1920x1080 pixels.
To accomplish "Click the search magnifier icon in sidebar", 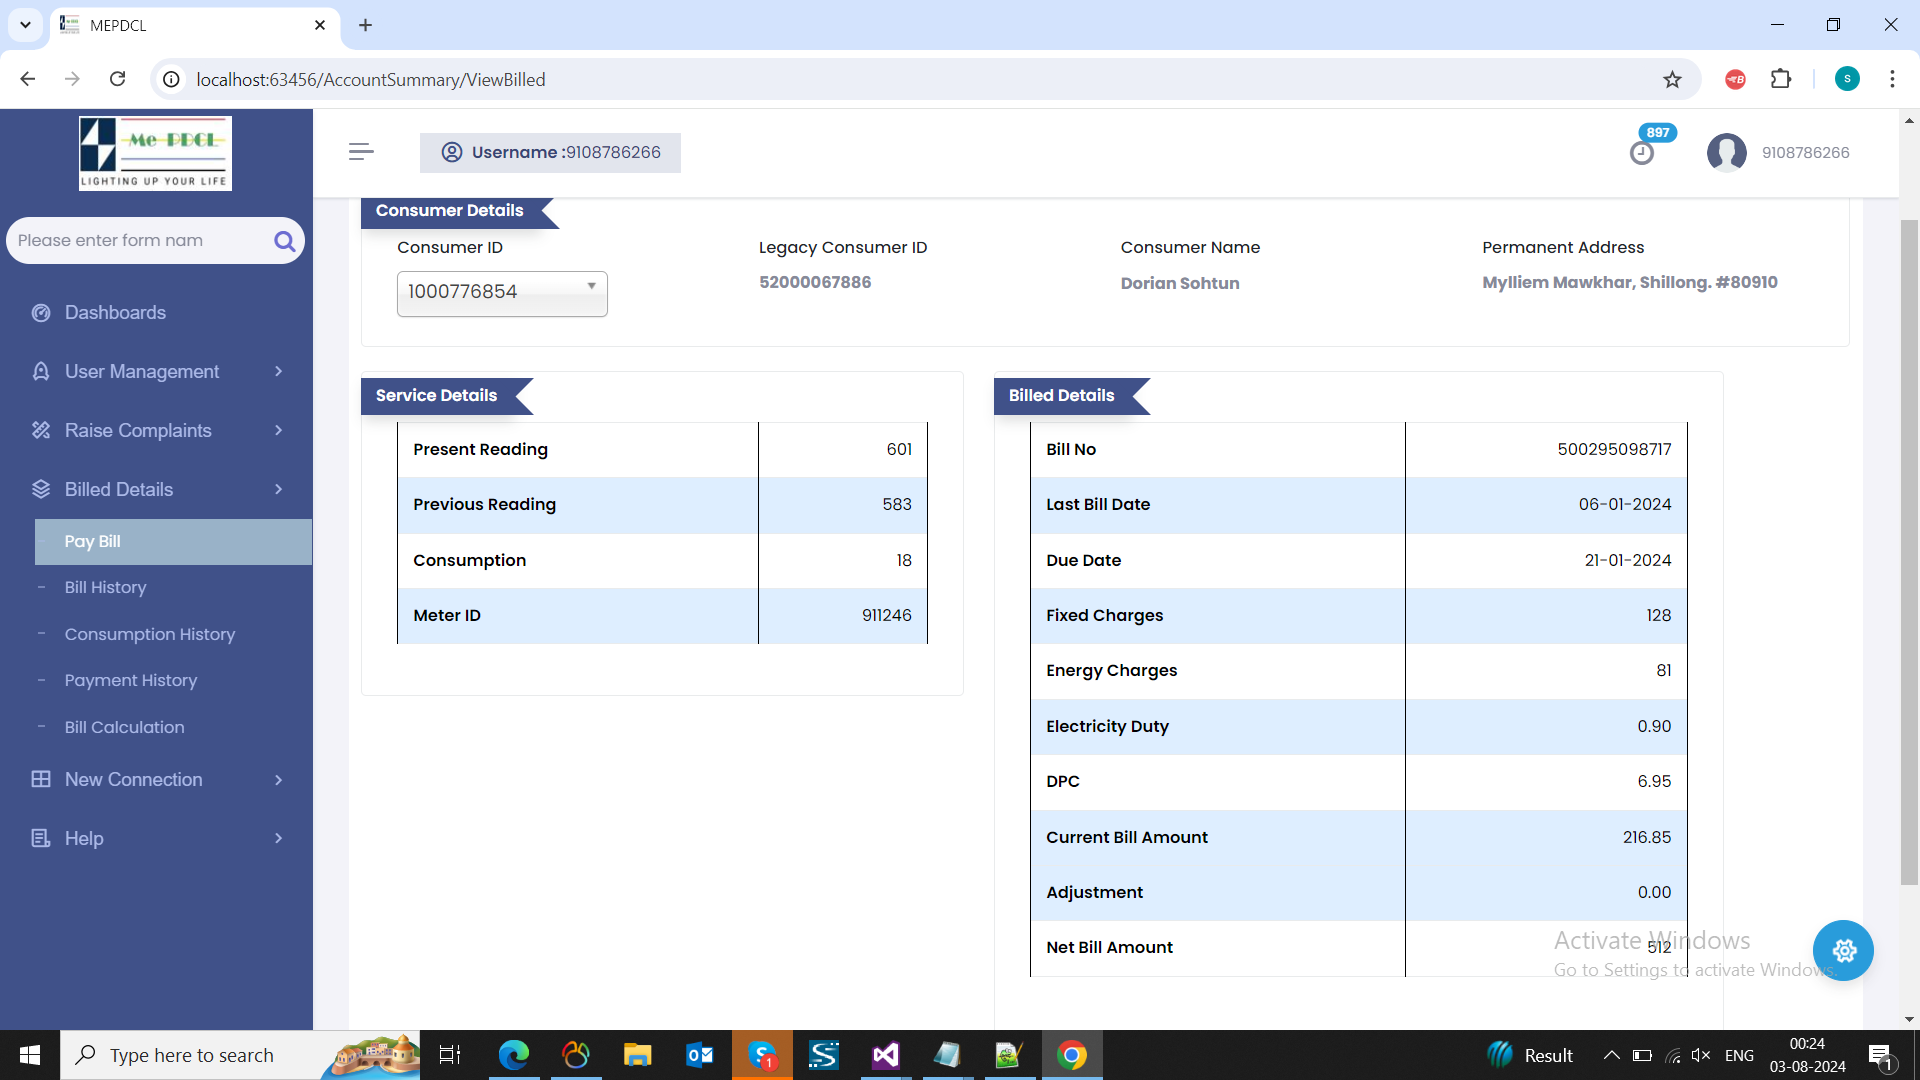I will (x=284, y=241).
